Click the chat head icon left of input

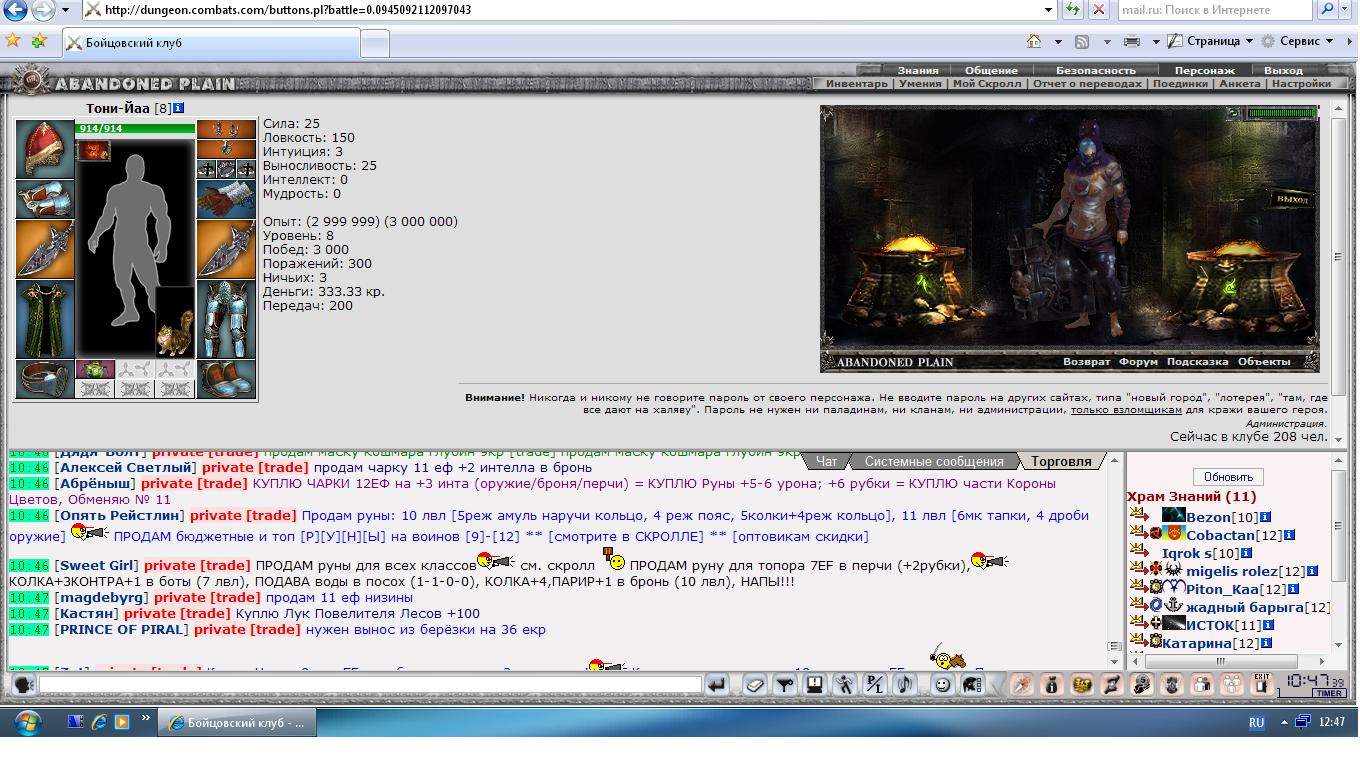22,685
